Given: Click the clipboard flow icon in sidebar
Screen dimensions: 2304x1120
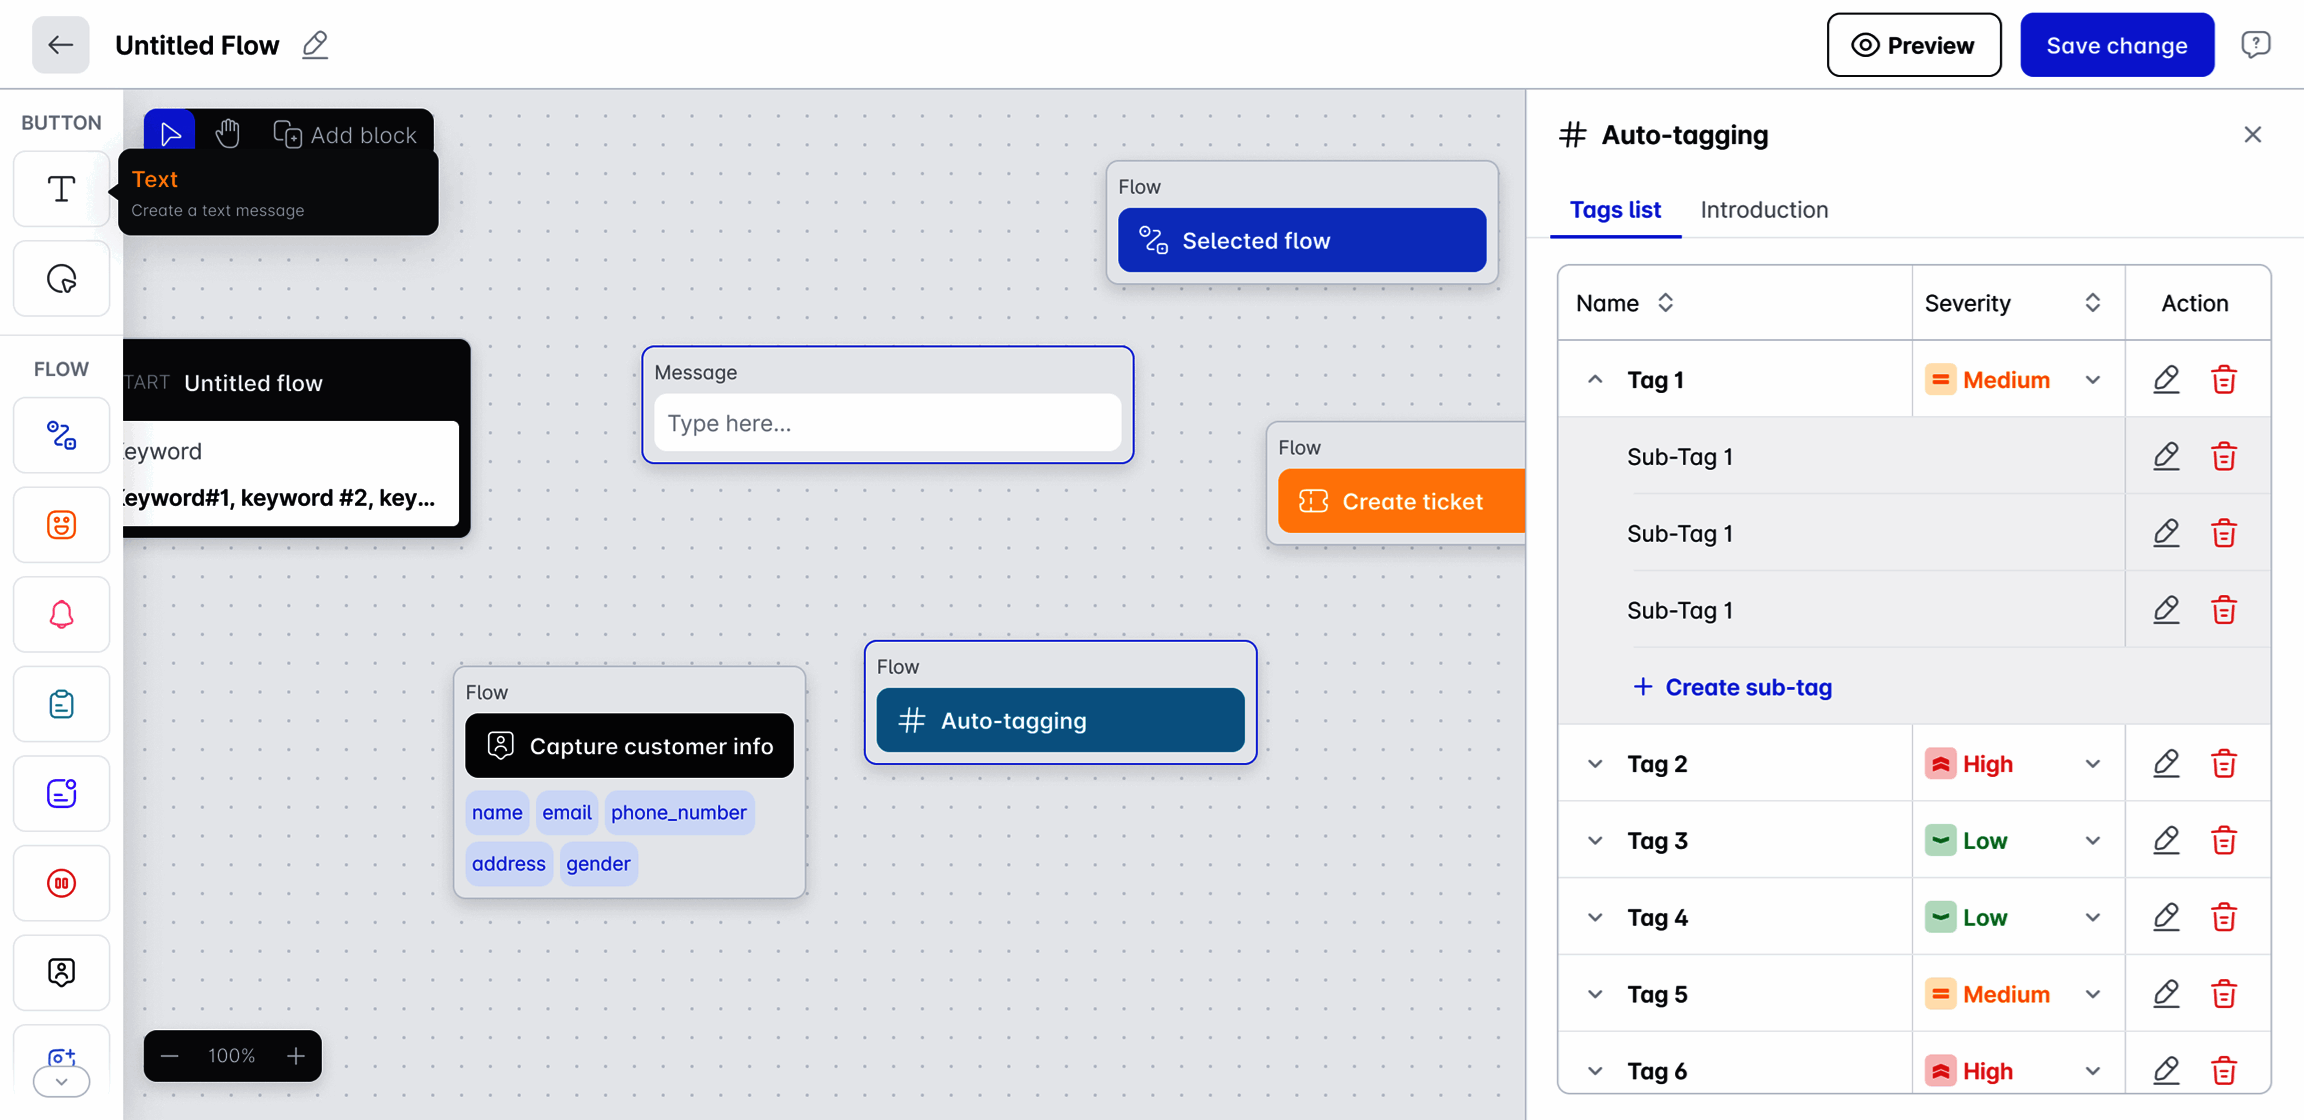Looking at the screenshot, I should click(x=61, y=704).
